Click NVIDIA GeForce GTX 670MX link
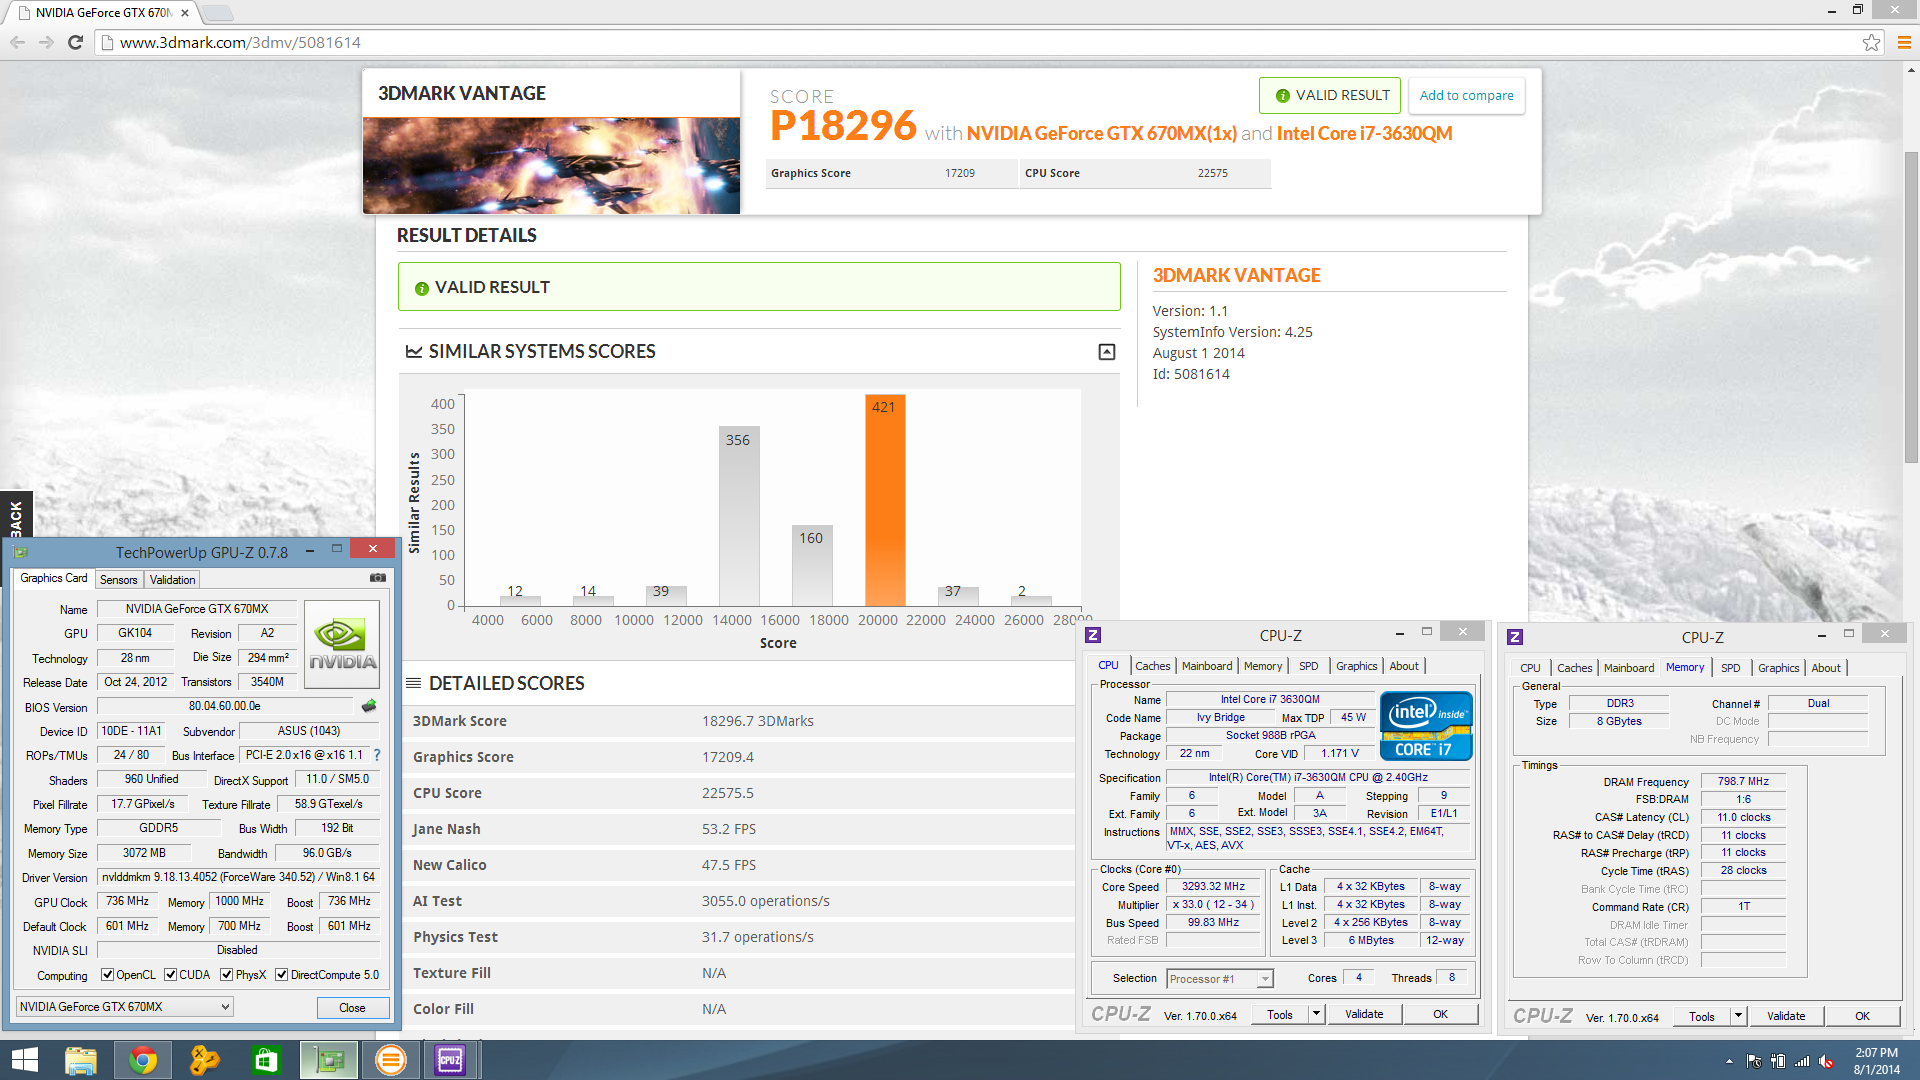This screenshot has height=1080, width=1920. 1102,134
